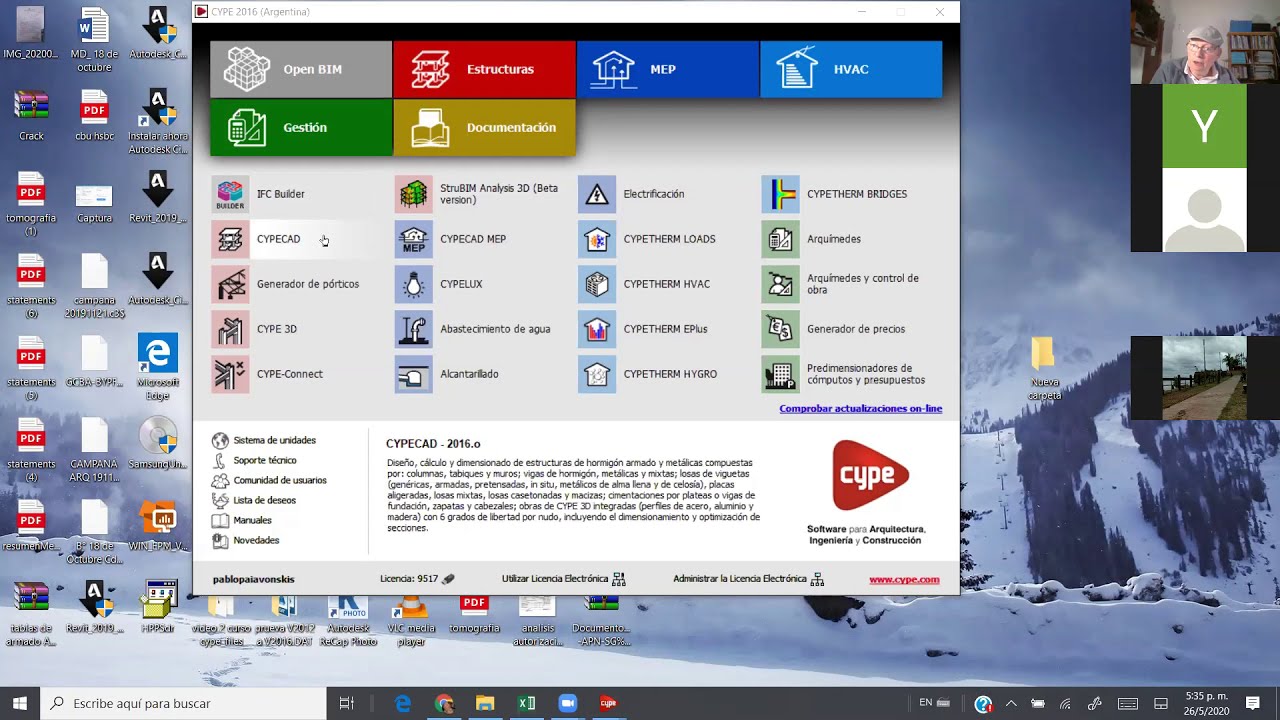The height and width of the screenshot is (720, 1280).
Task: Click the CYPE taskbar app icon
Action: pos(608,703)
